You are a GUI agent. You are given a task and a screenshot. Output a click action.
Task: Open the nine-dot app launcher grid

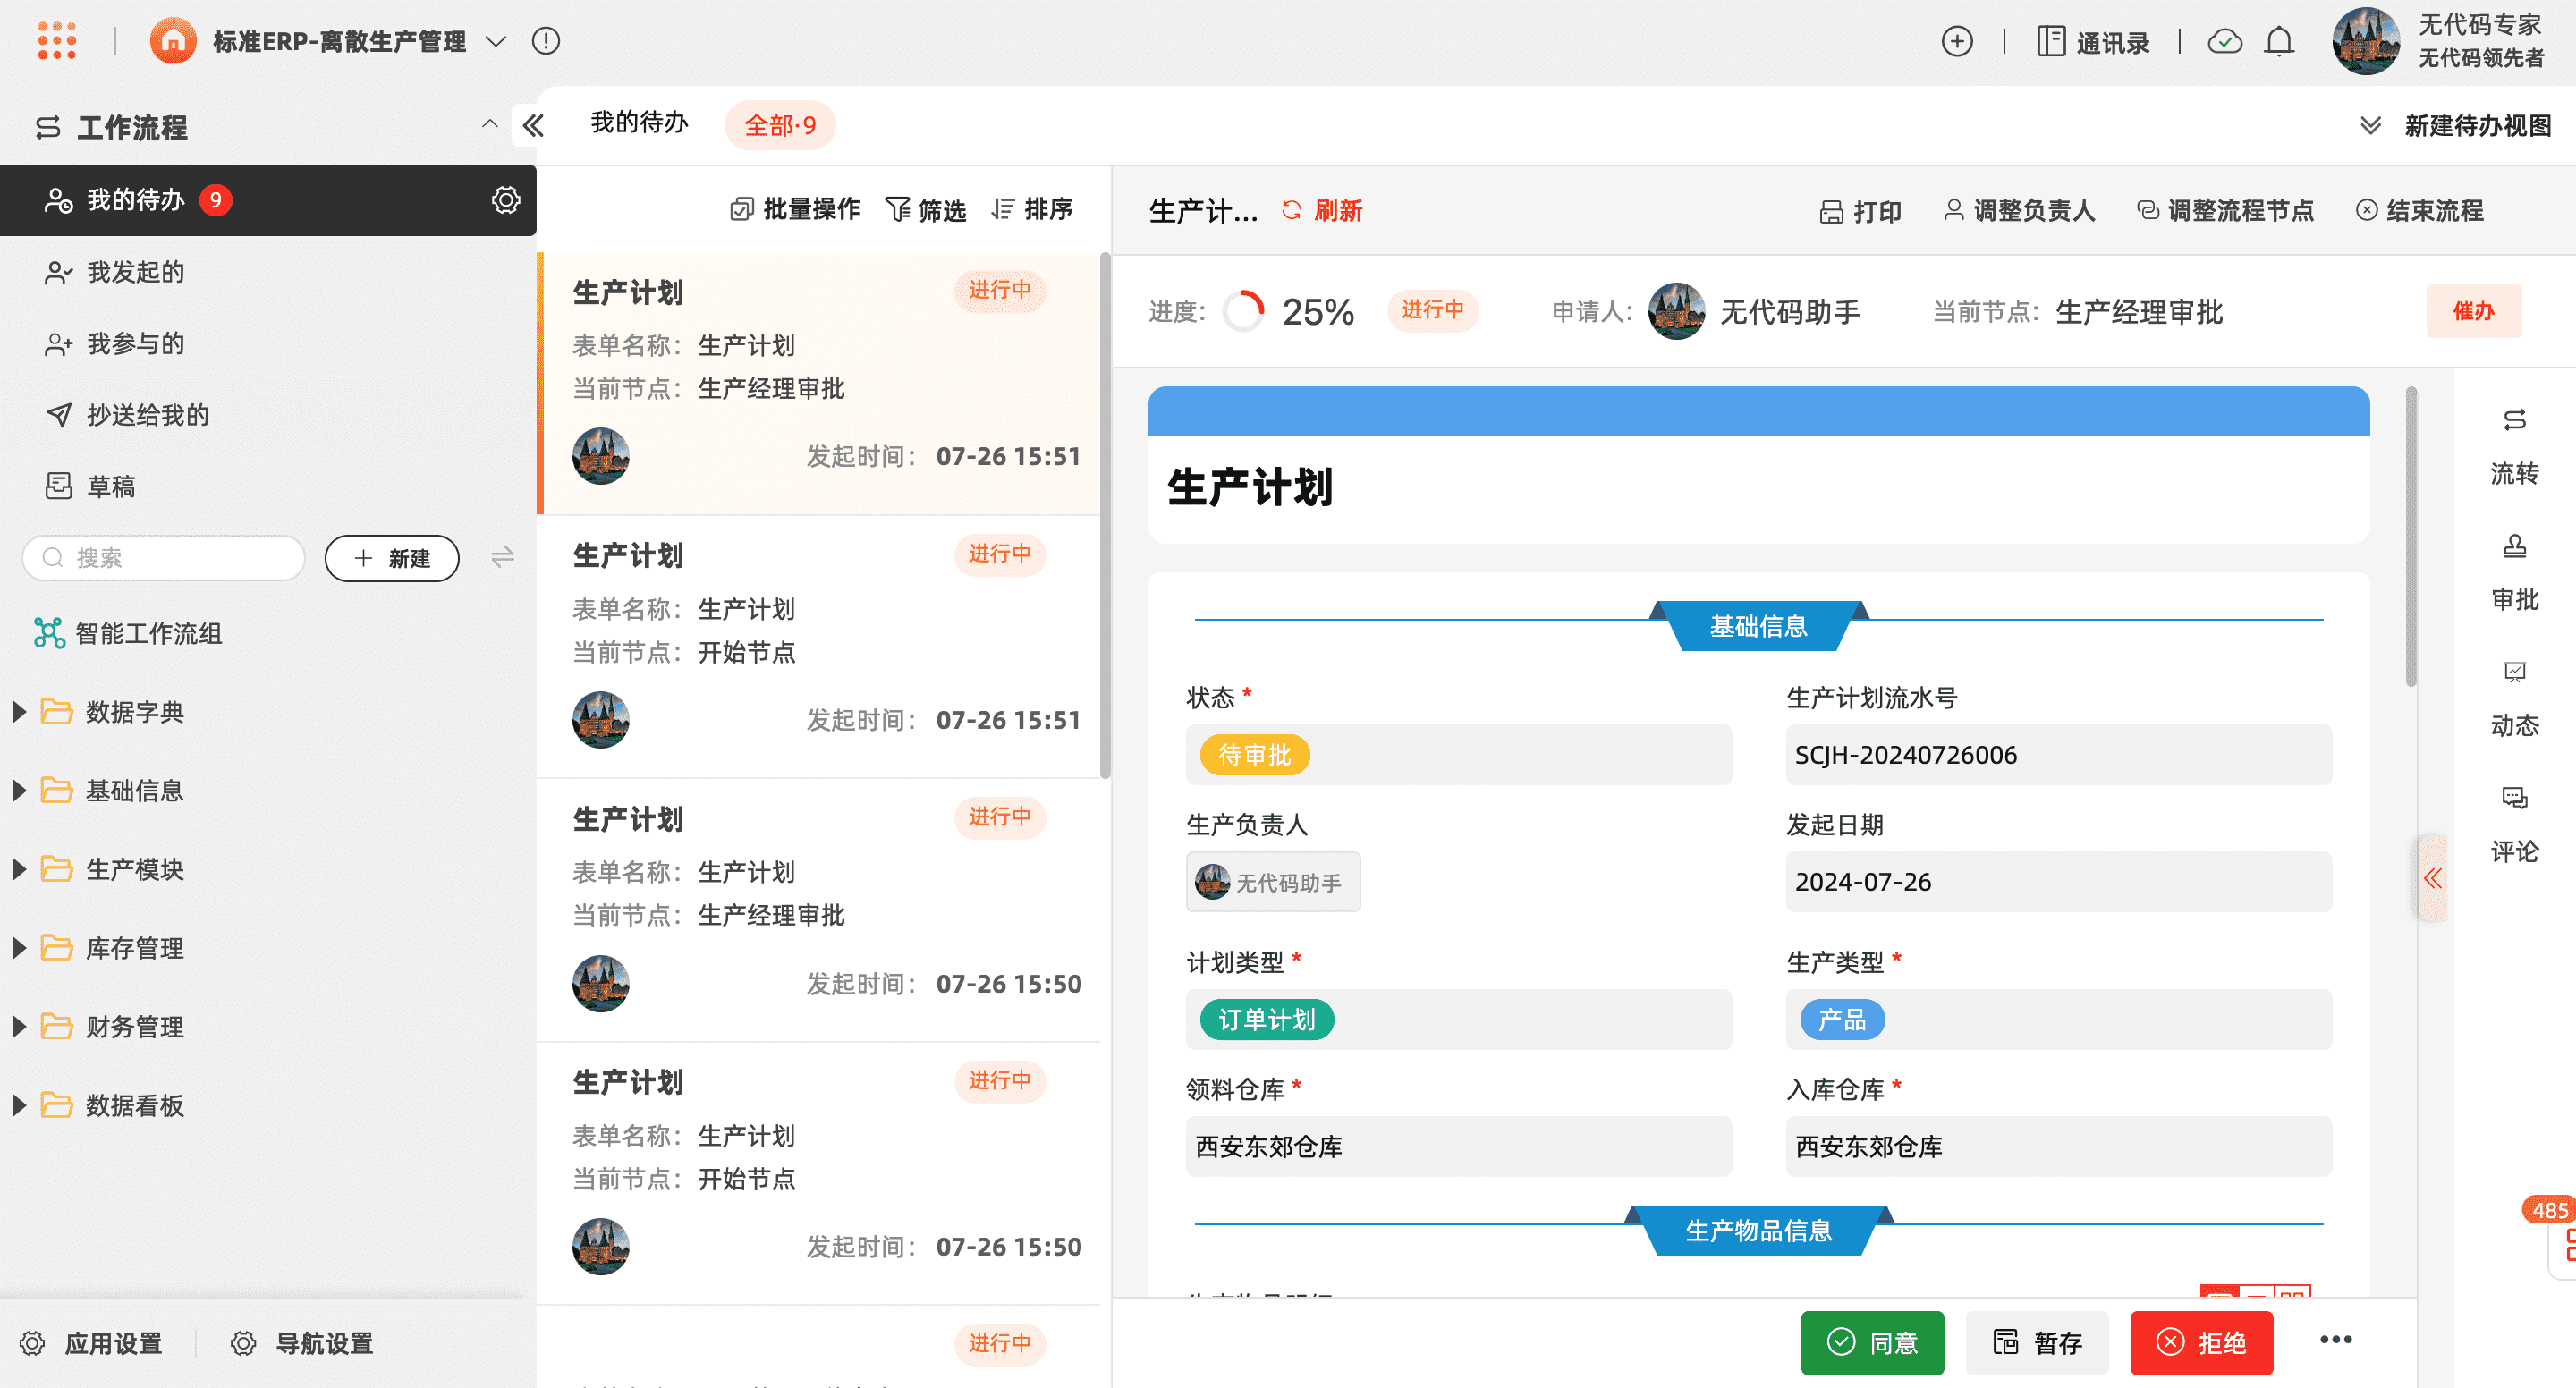[x=57, y=41]
